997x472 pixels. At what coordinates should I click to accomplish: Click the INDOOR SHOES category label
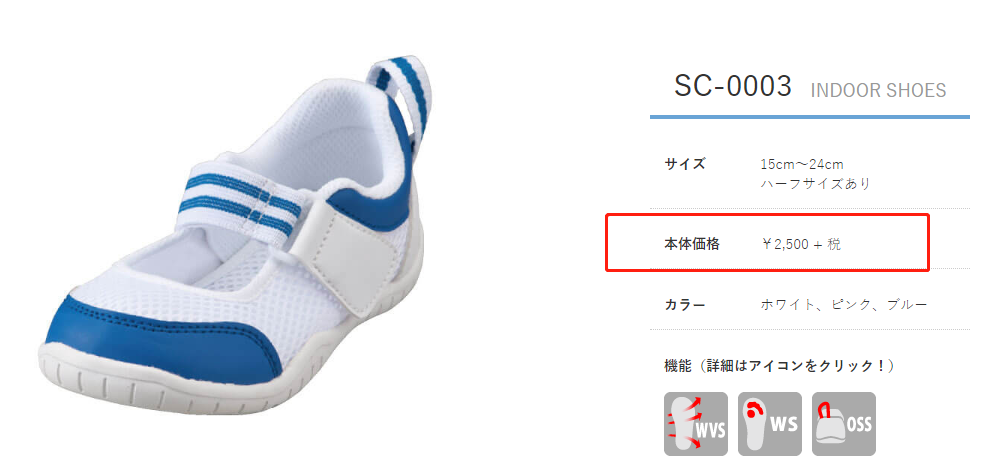879,91
